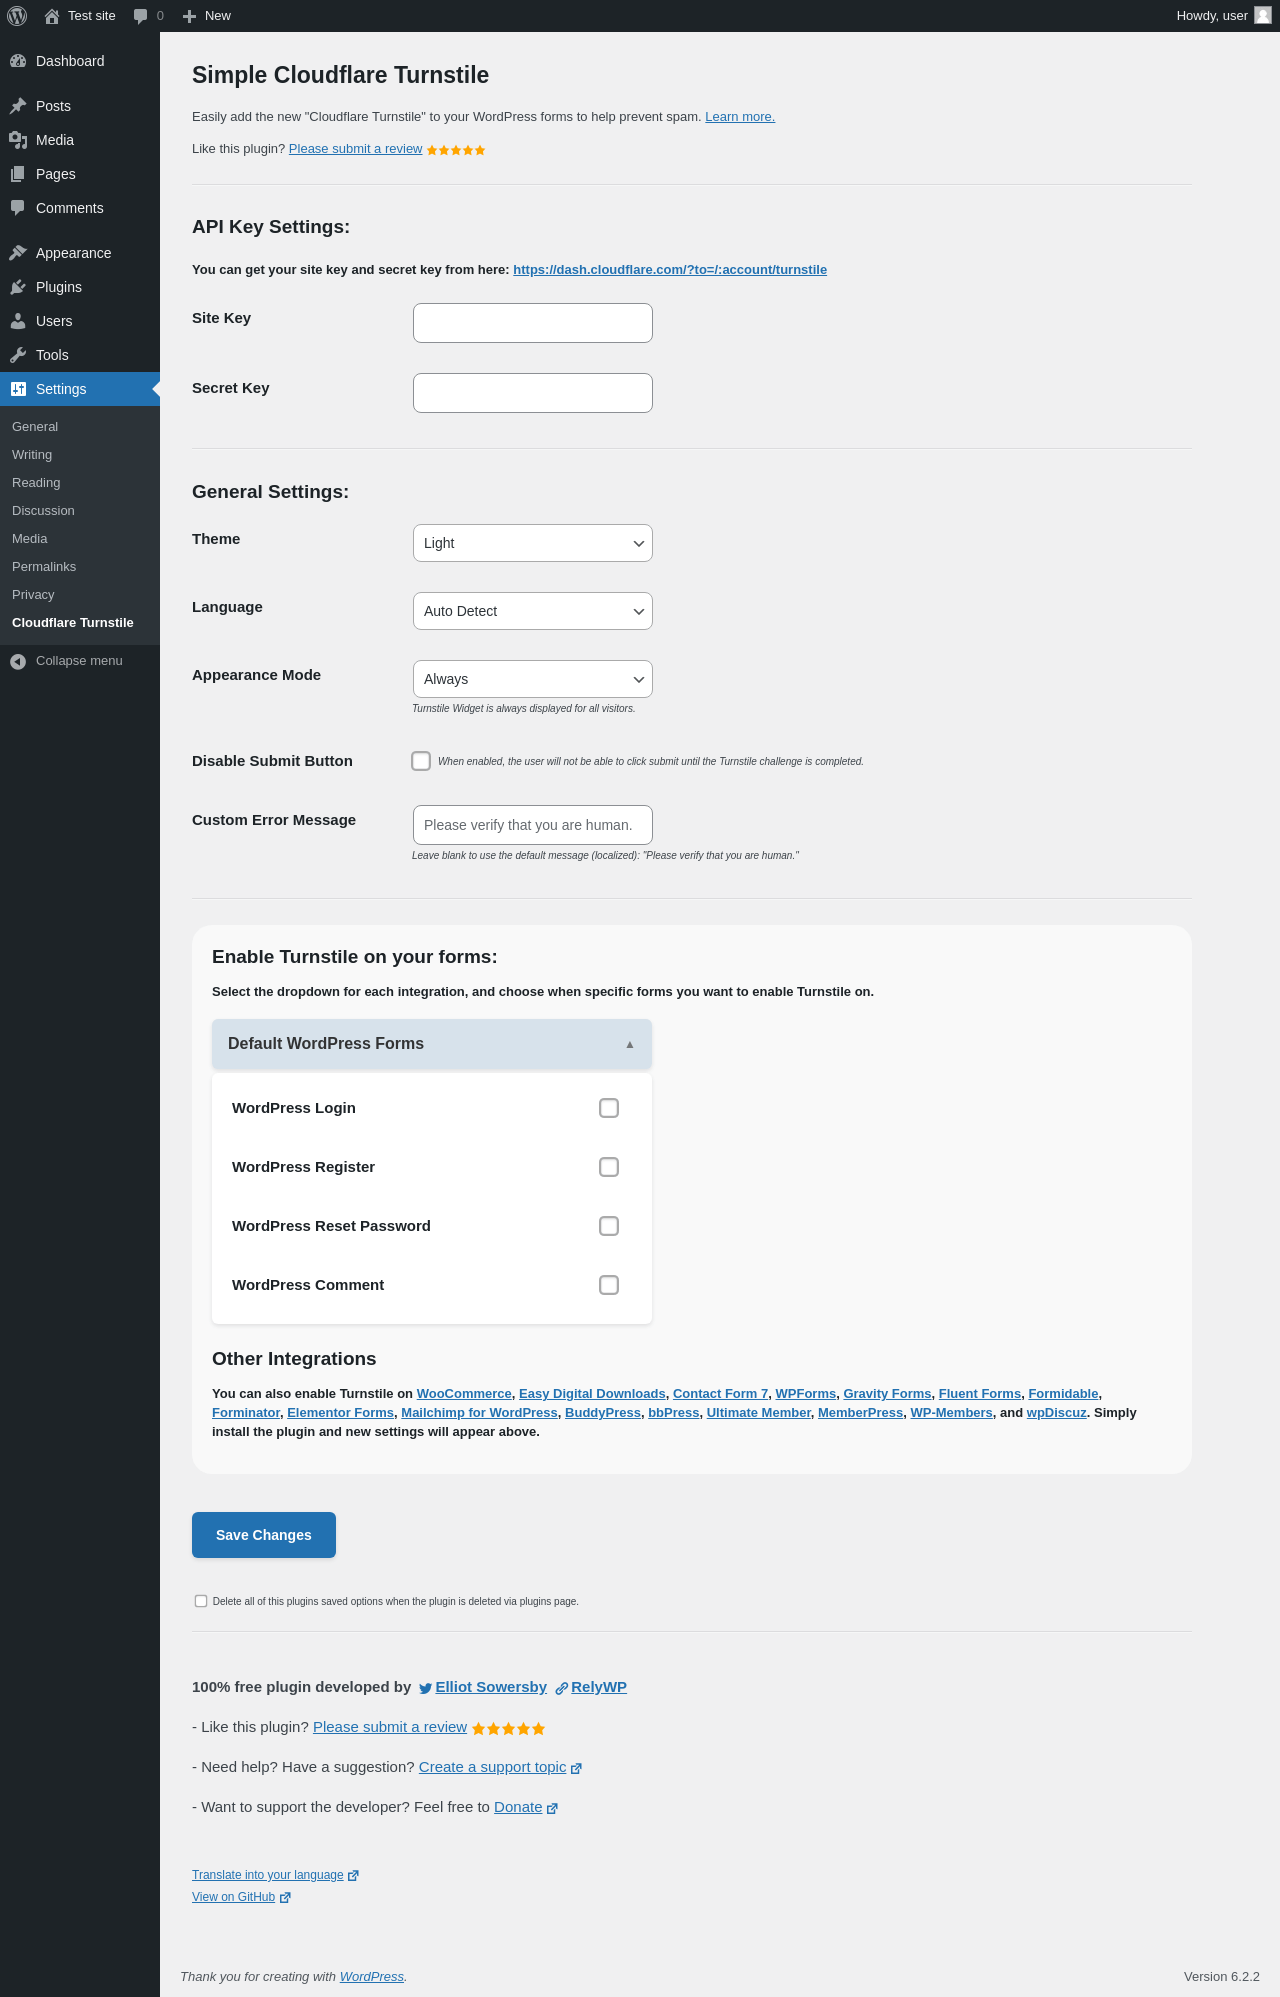Click the Dashboard gauge icon in sidebar
This screenshot has width=1280, height=1997.
[x=18, y=61]
